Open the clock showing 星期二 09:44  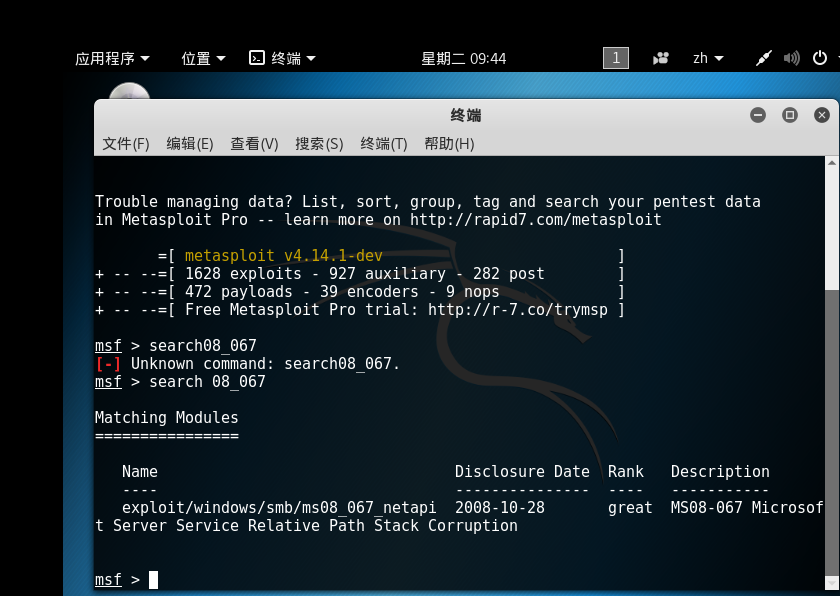coord(463,58)
